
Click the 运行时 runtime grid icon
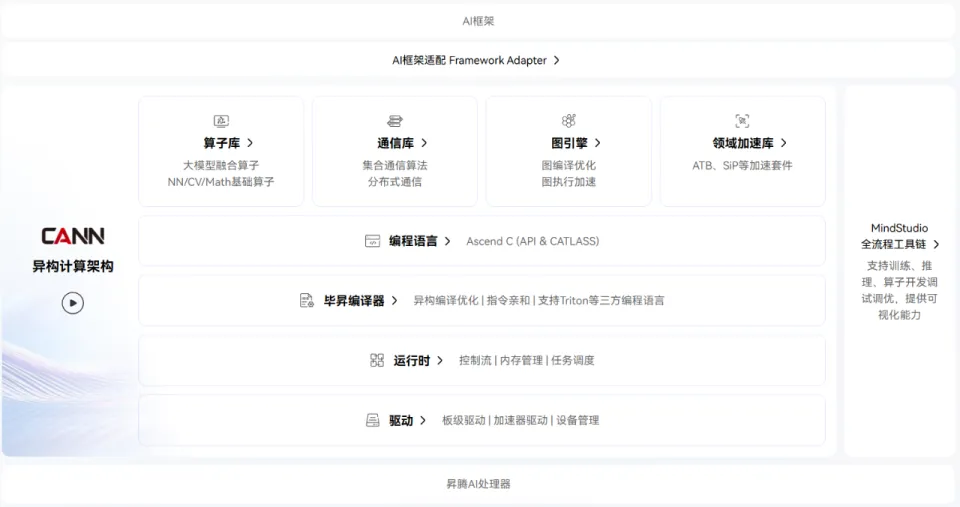click(377, 360)
